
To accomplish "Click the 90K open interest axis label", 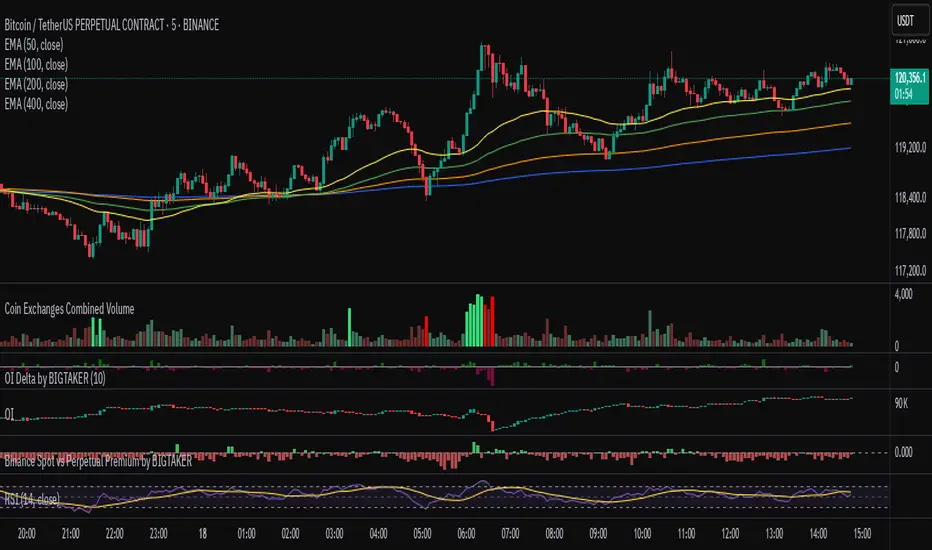I will 901,403.
